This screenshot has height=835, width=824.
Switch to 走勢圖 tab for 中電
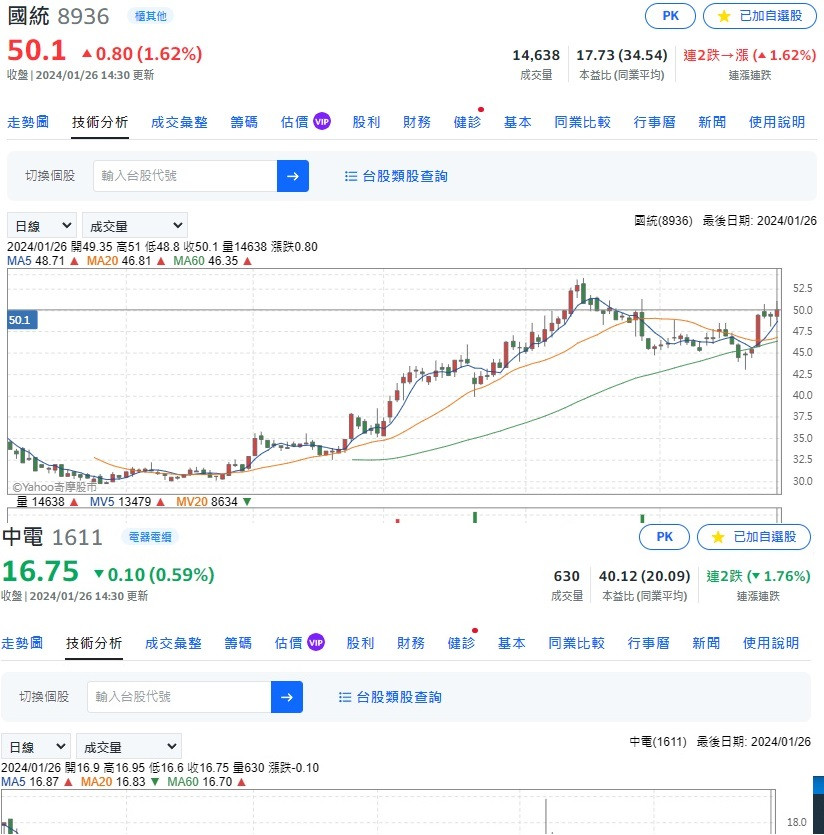coord(22,643)
